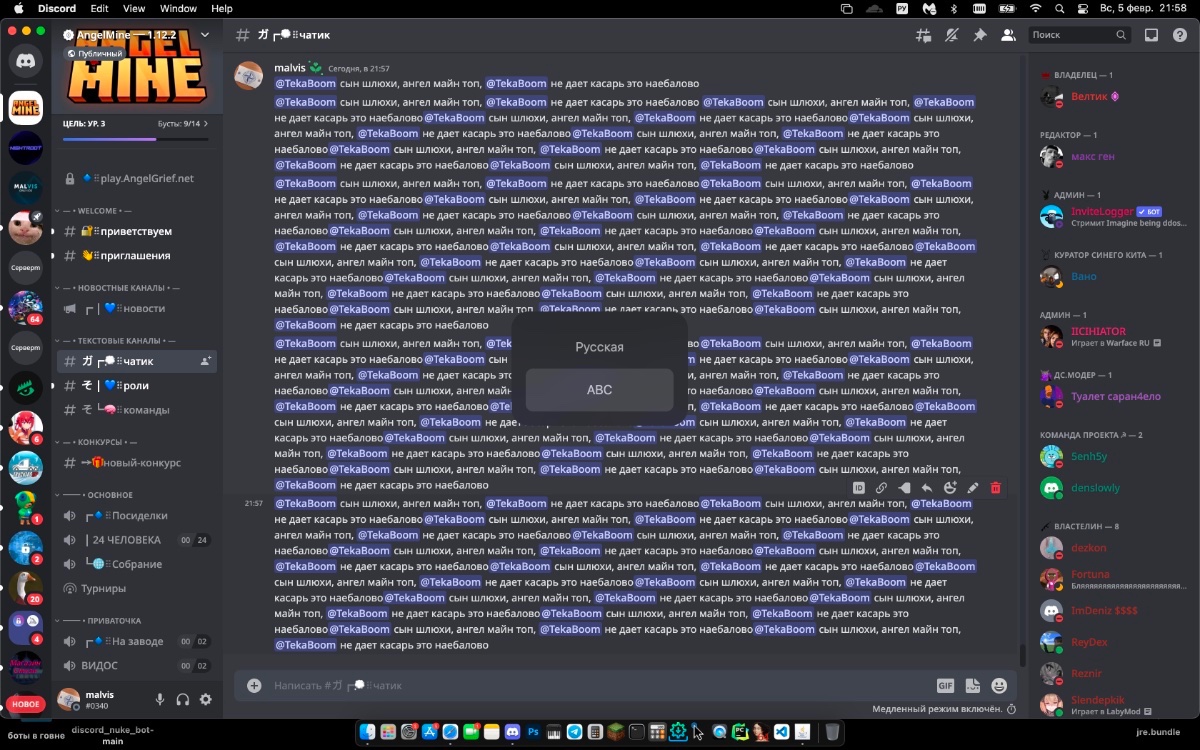
Task: Collapse the КОНКУРСЫ category
Action: click(100, 442)
